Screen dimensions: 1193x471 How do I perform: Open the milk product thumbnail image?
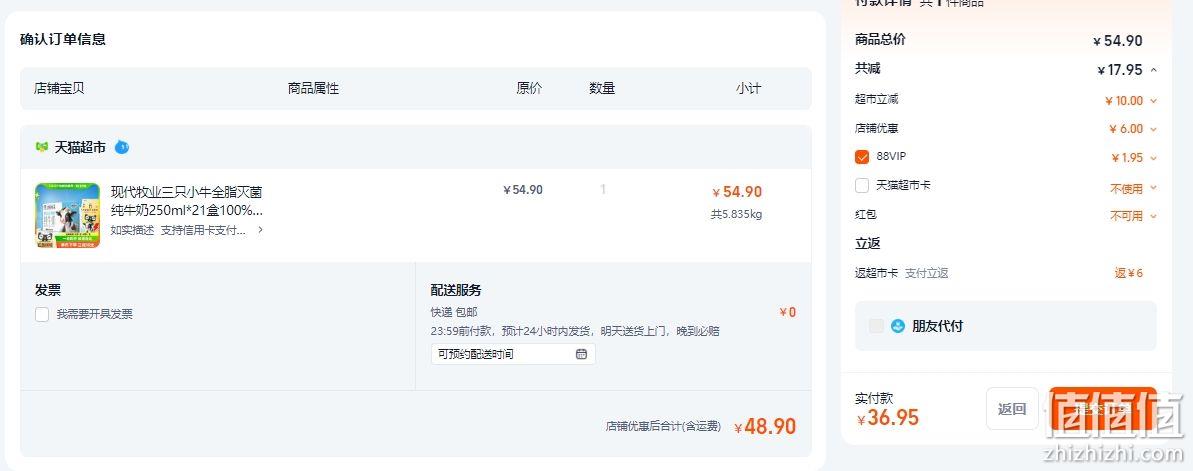(67, 215)
